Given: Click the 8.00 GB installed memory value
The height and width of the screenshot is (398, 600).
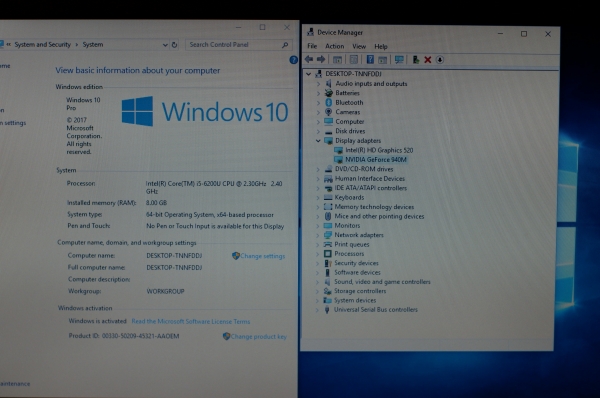Looking at the screenshot, I should [157, 203].
